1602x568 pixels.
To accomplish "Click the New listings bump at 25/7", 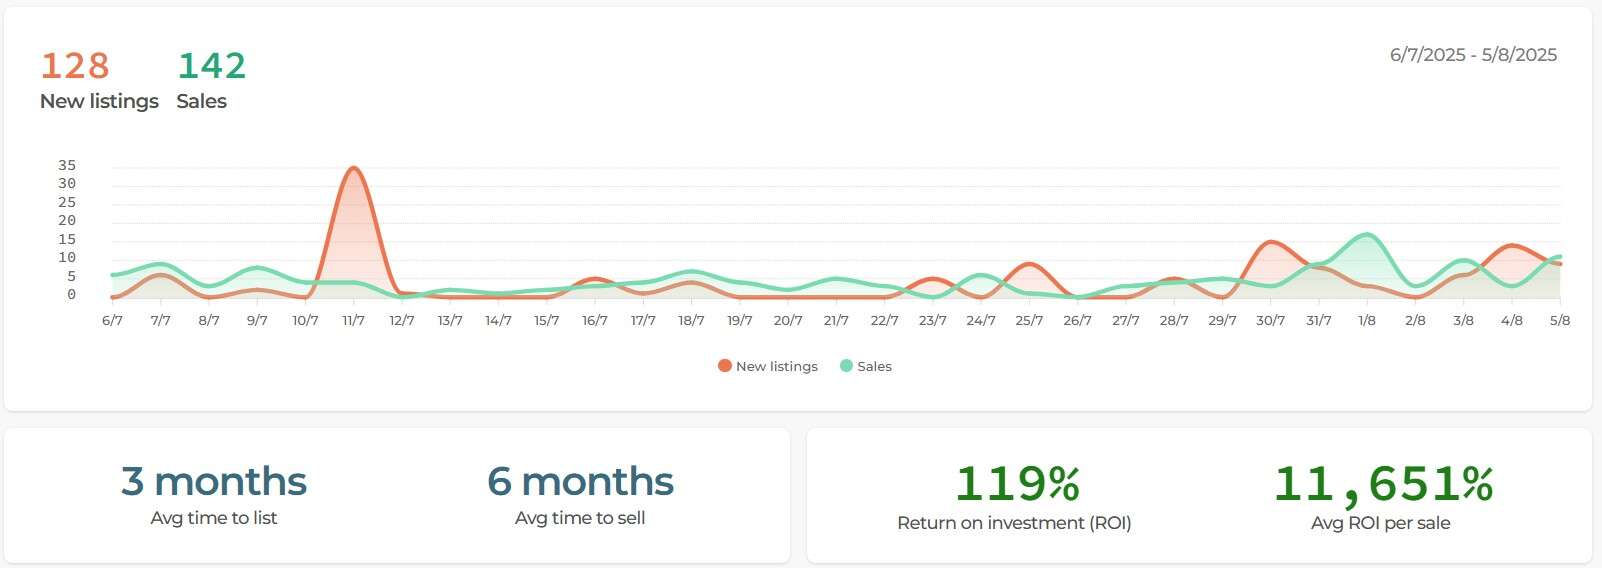I will point(1029,264).
